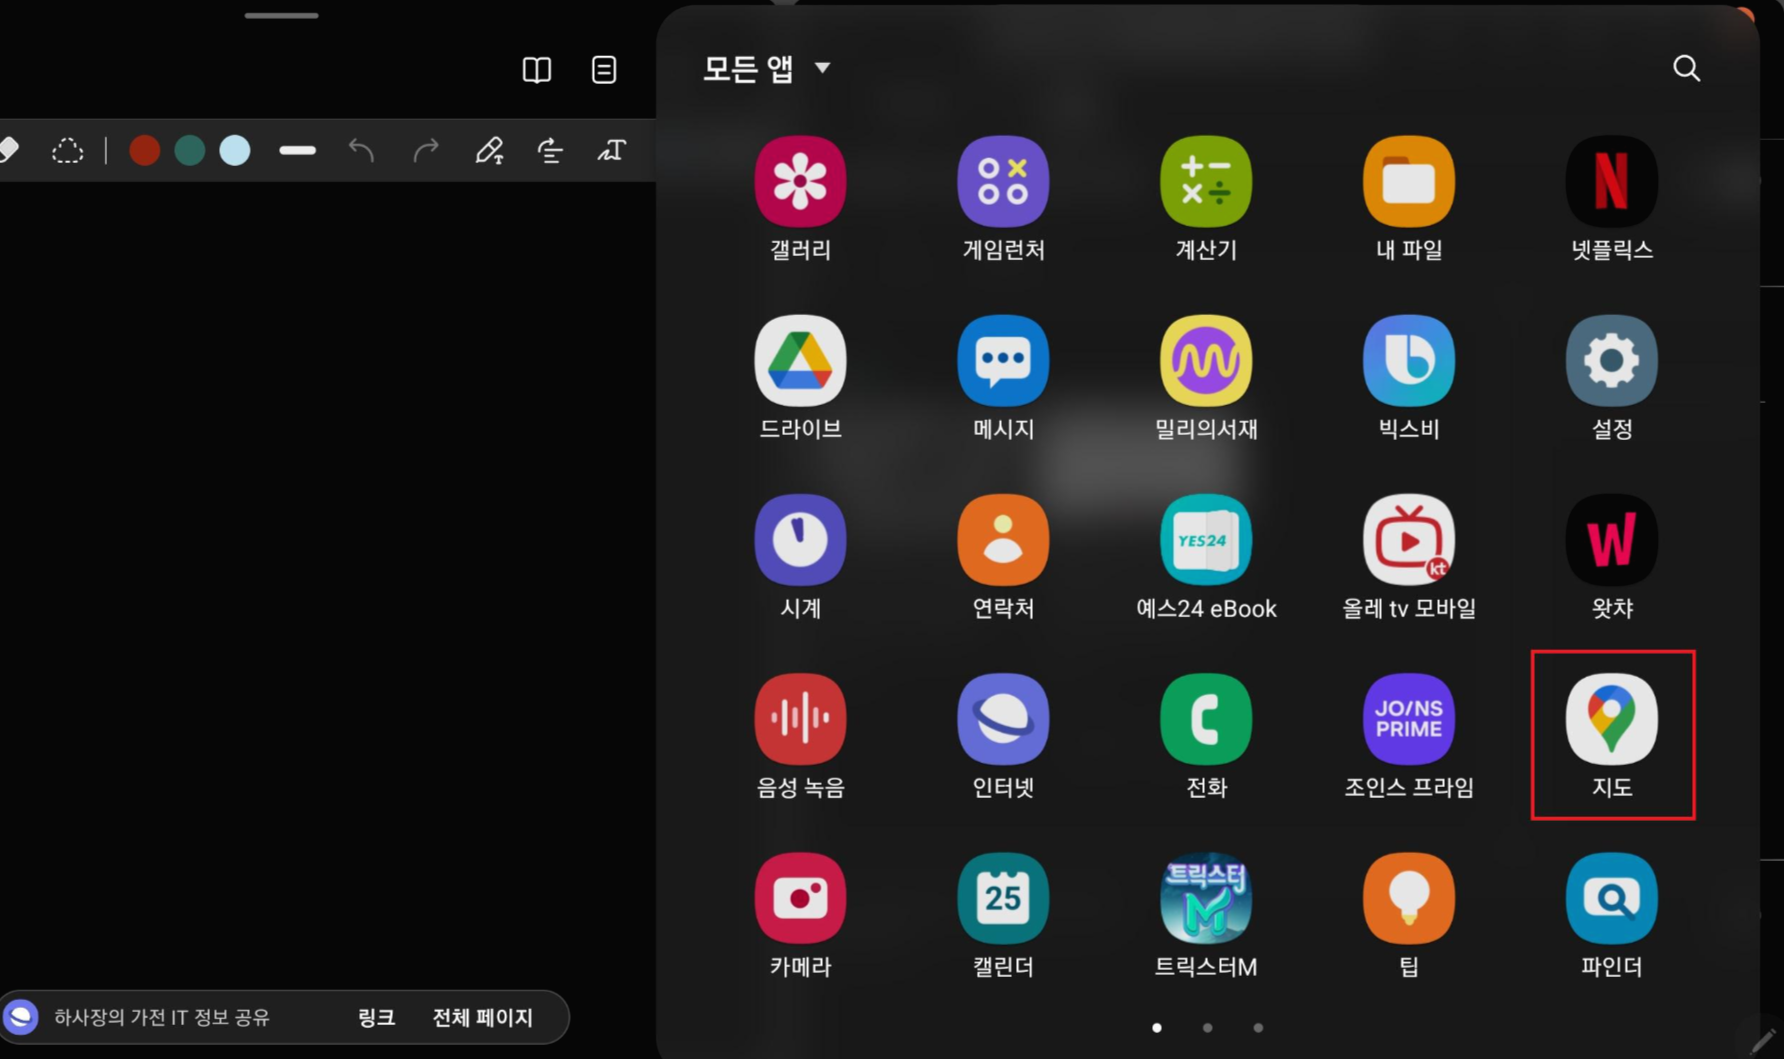Launch the 트릭스터M game
The height and width of the screenshot is (1059, 1784).
point(1206,898)
